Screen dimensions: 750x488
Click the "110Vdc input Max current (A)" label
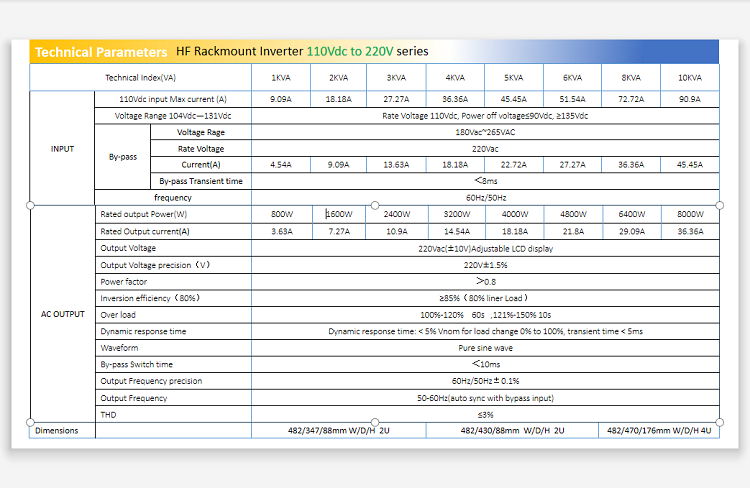coord(173,99)
